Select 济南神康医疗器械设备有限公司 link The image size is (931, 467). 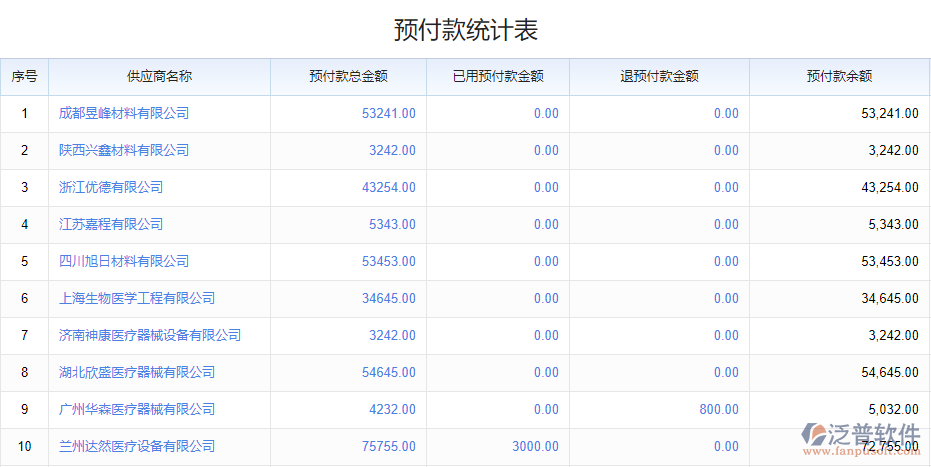coord(150,335)
